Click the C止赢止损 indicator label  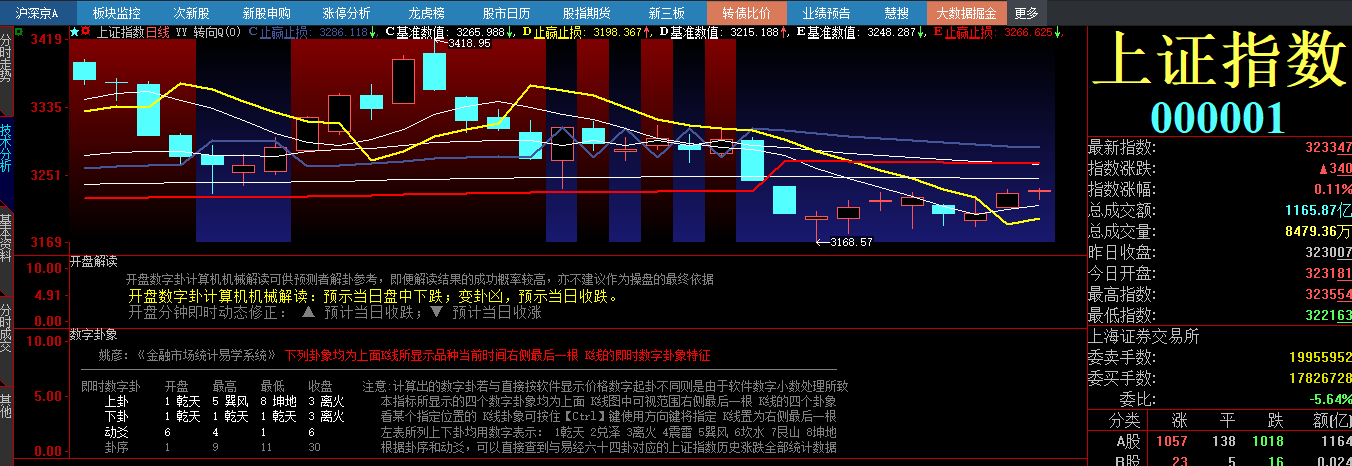[280, 32]
